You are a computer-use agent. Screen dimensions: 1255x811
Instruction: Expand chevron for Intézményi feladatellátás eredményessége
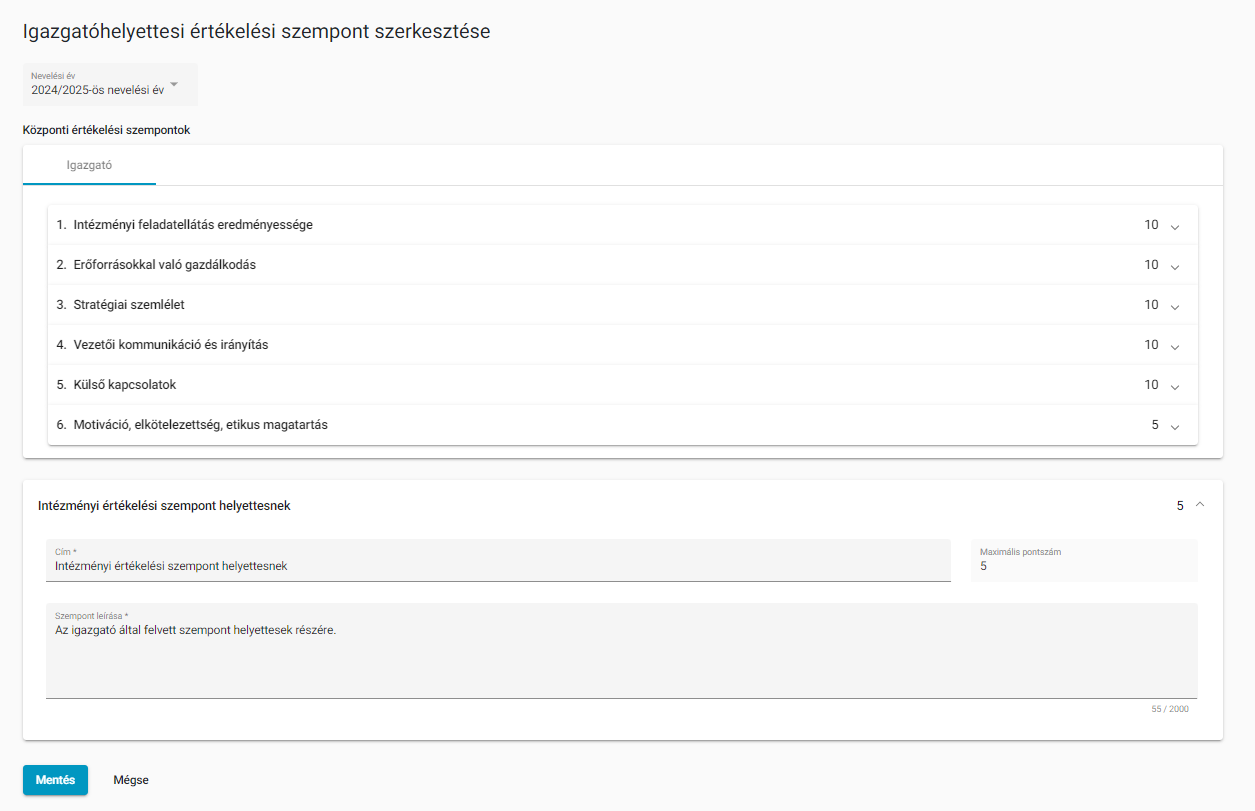point(1175,226)
